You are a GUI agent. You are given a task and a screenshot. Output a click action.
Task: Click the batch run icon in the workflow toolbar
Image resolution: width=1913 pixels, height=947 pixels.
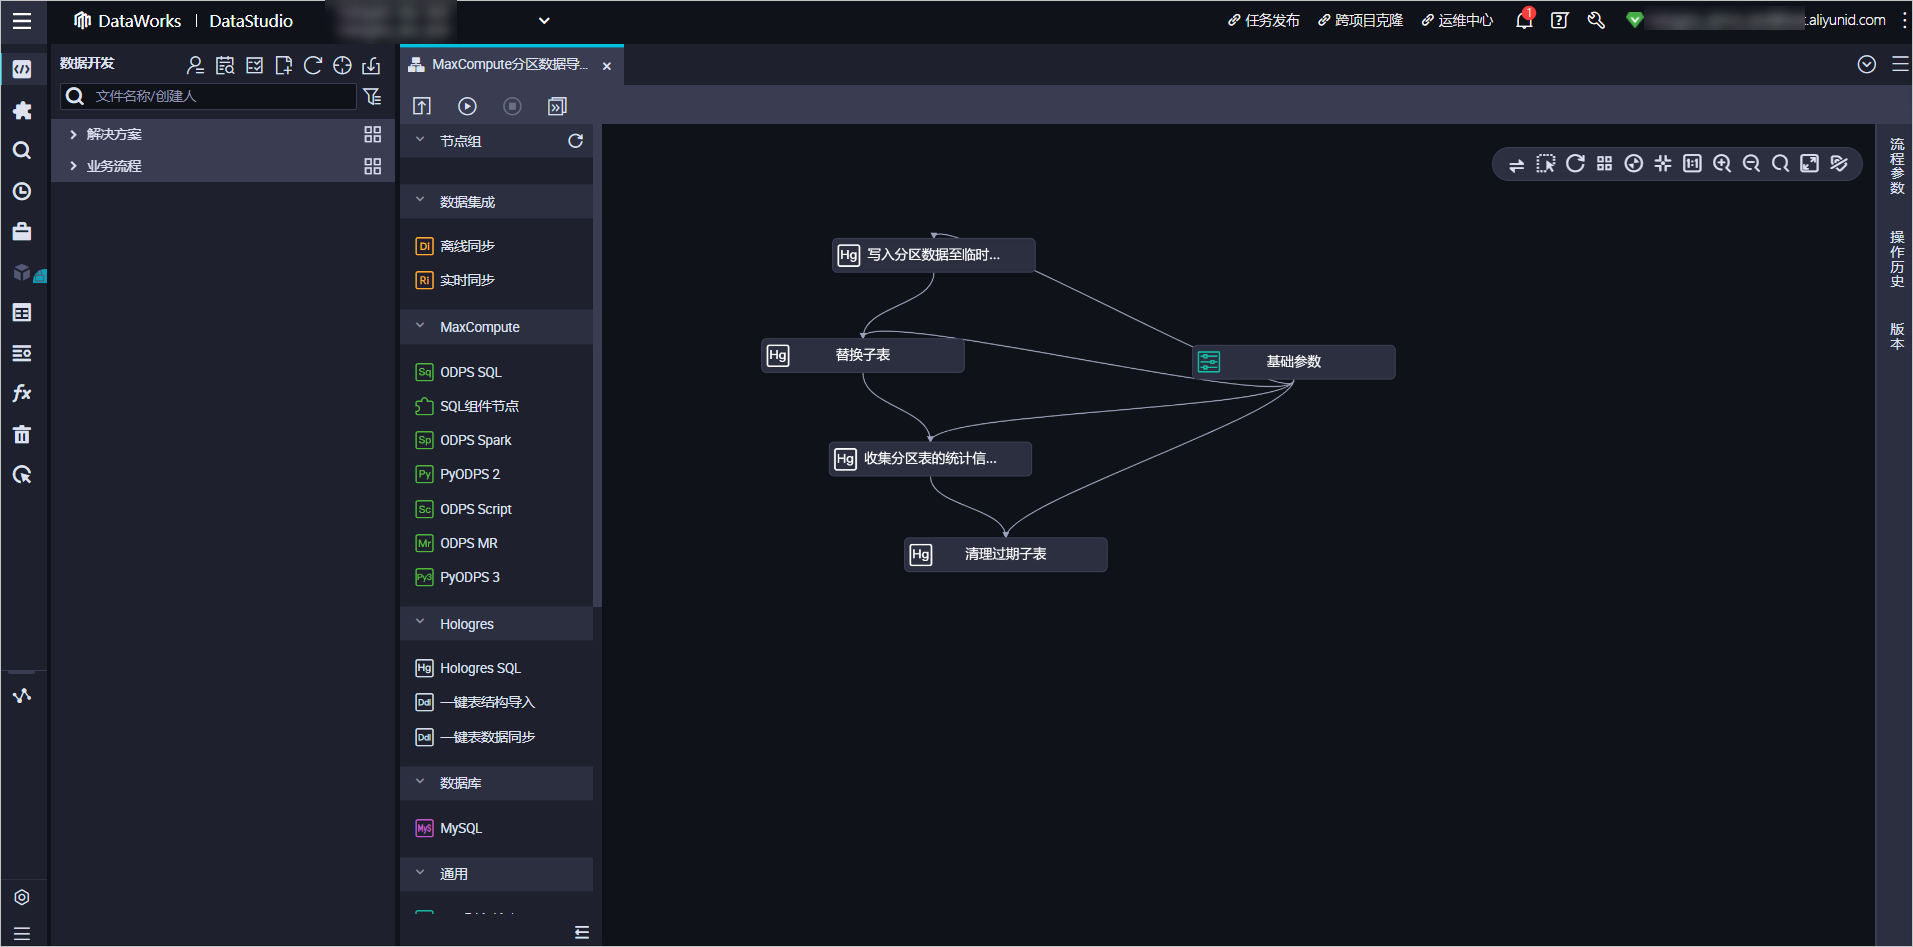[x=557, y=106]
